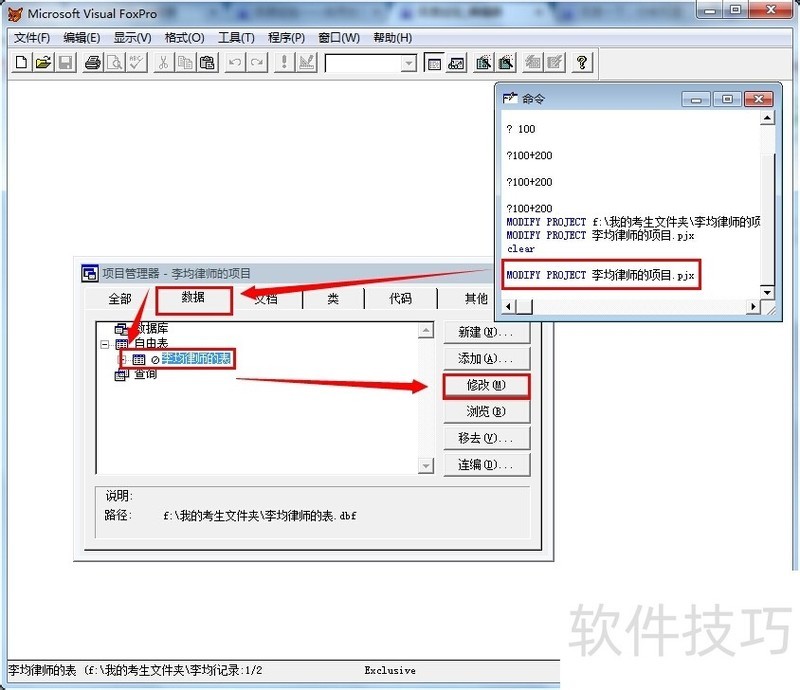The image size is (800, 690).
Task: Switch to the 其他 tab in Project Manager
Action: (x=476, y=299)
